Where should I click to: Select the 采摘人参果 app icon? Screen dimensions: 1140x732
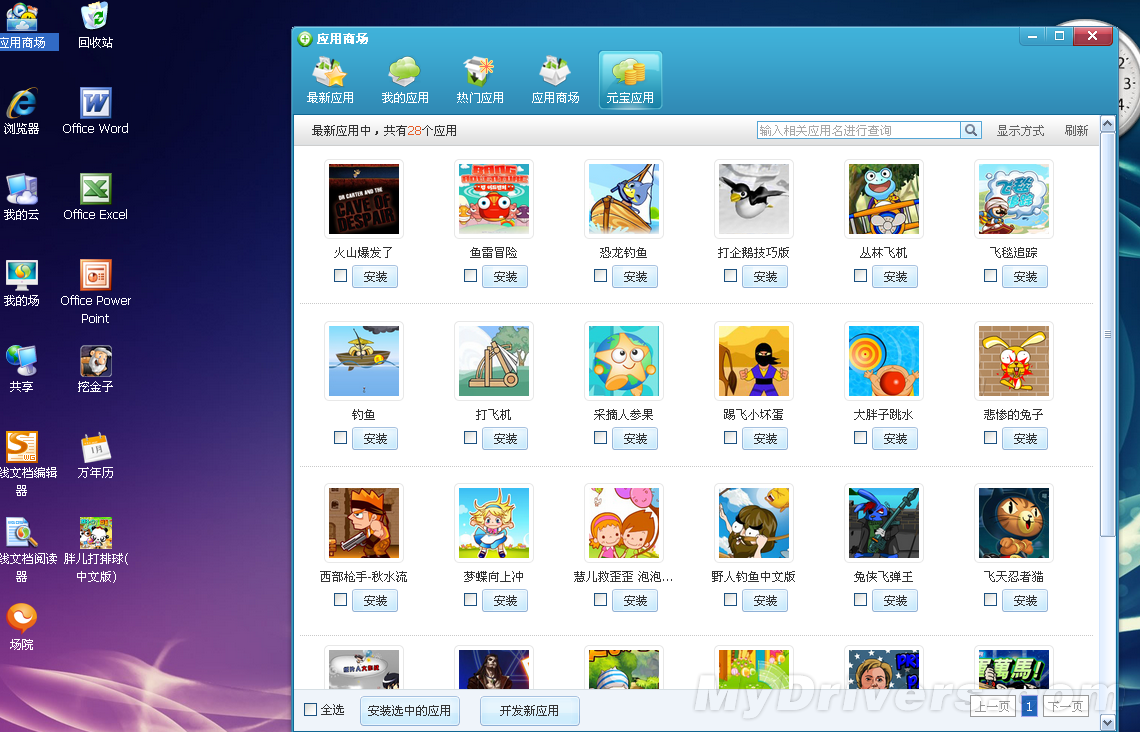624,361
